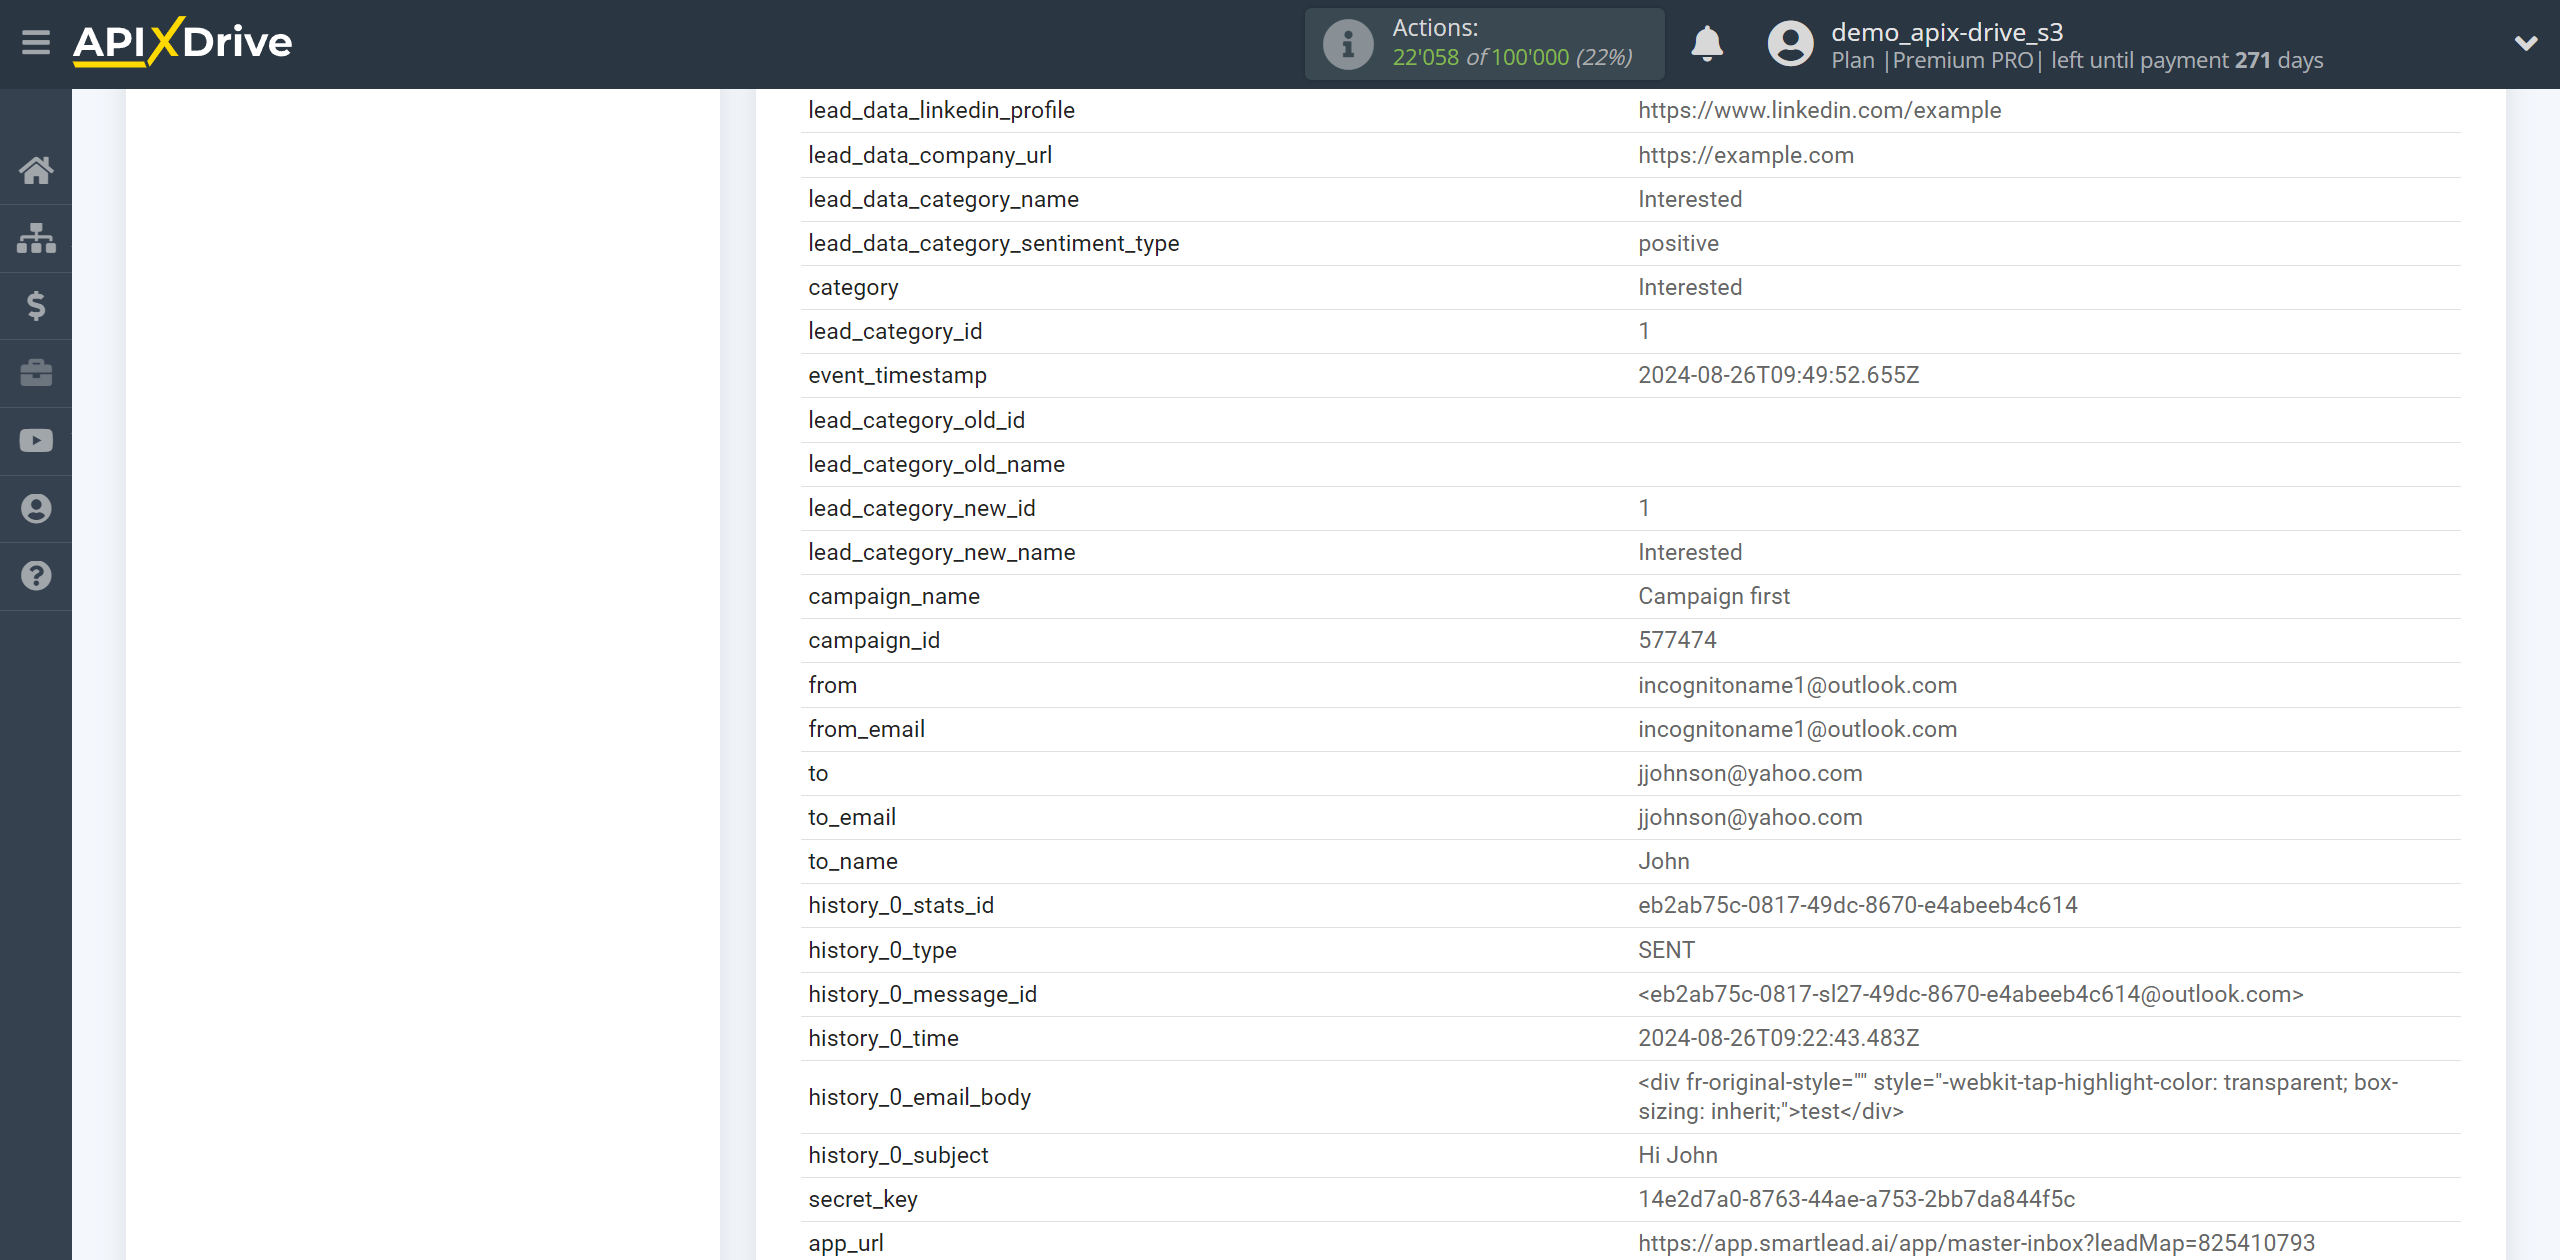This screenshot has height=1260, width=2560.
Task: Select the history_0_subject field label
Action: [897, 1155]
